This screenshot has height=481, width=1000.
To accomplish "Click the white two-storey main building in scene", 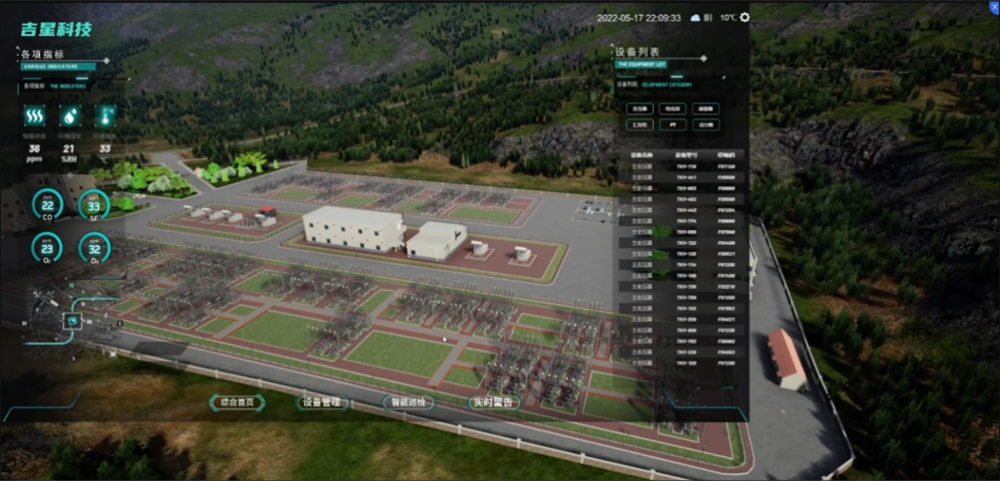I will [x=353, y=229].
